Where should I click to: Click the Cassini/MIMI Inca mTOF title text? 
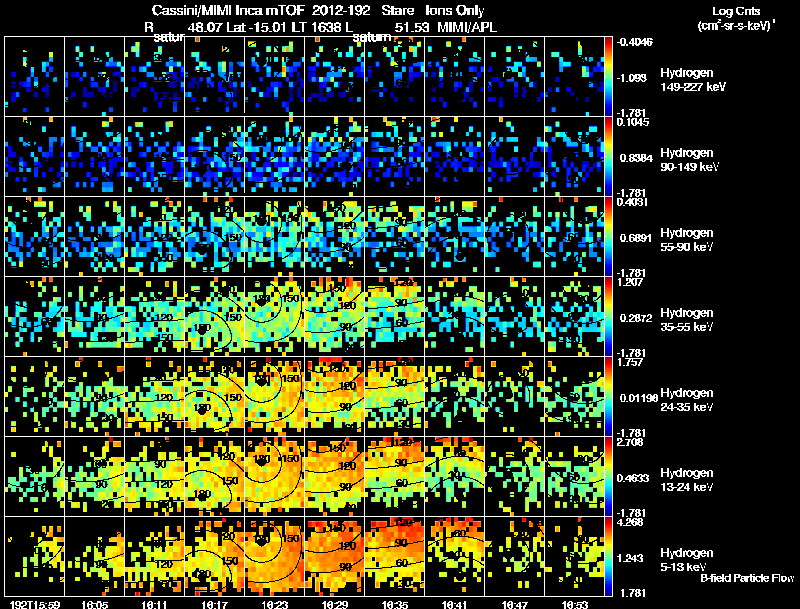[x=228, y=10]
